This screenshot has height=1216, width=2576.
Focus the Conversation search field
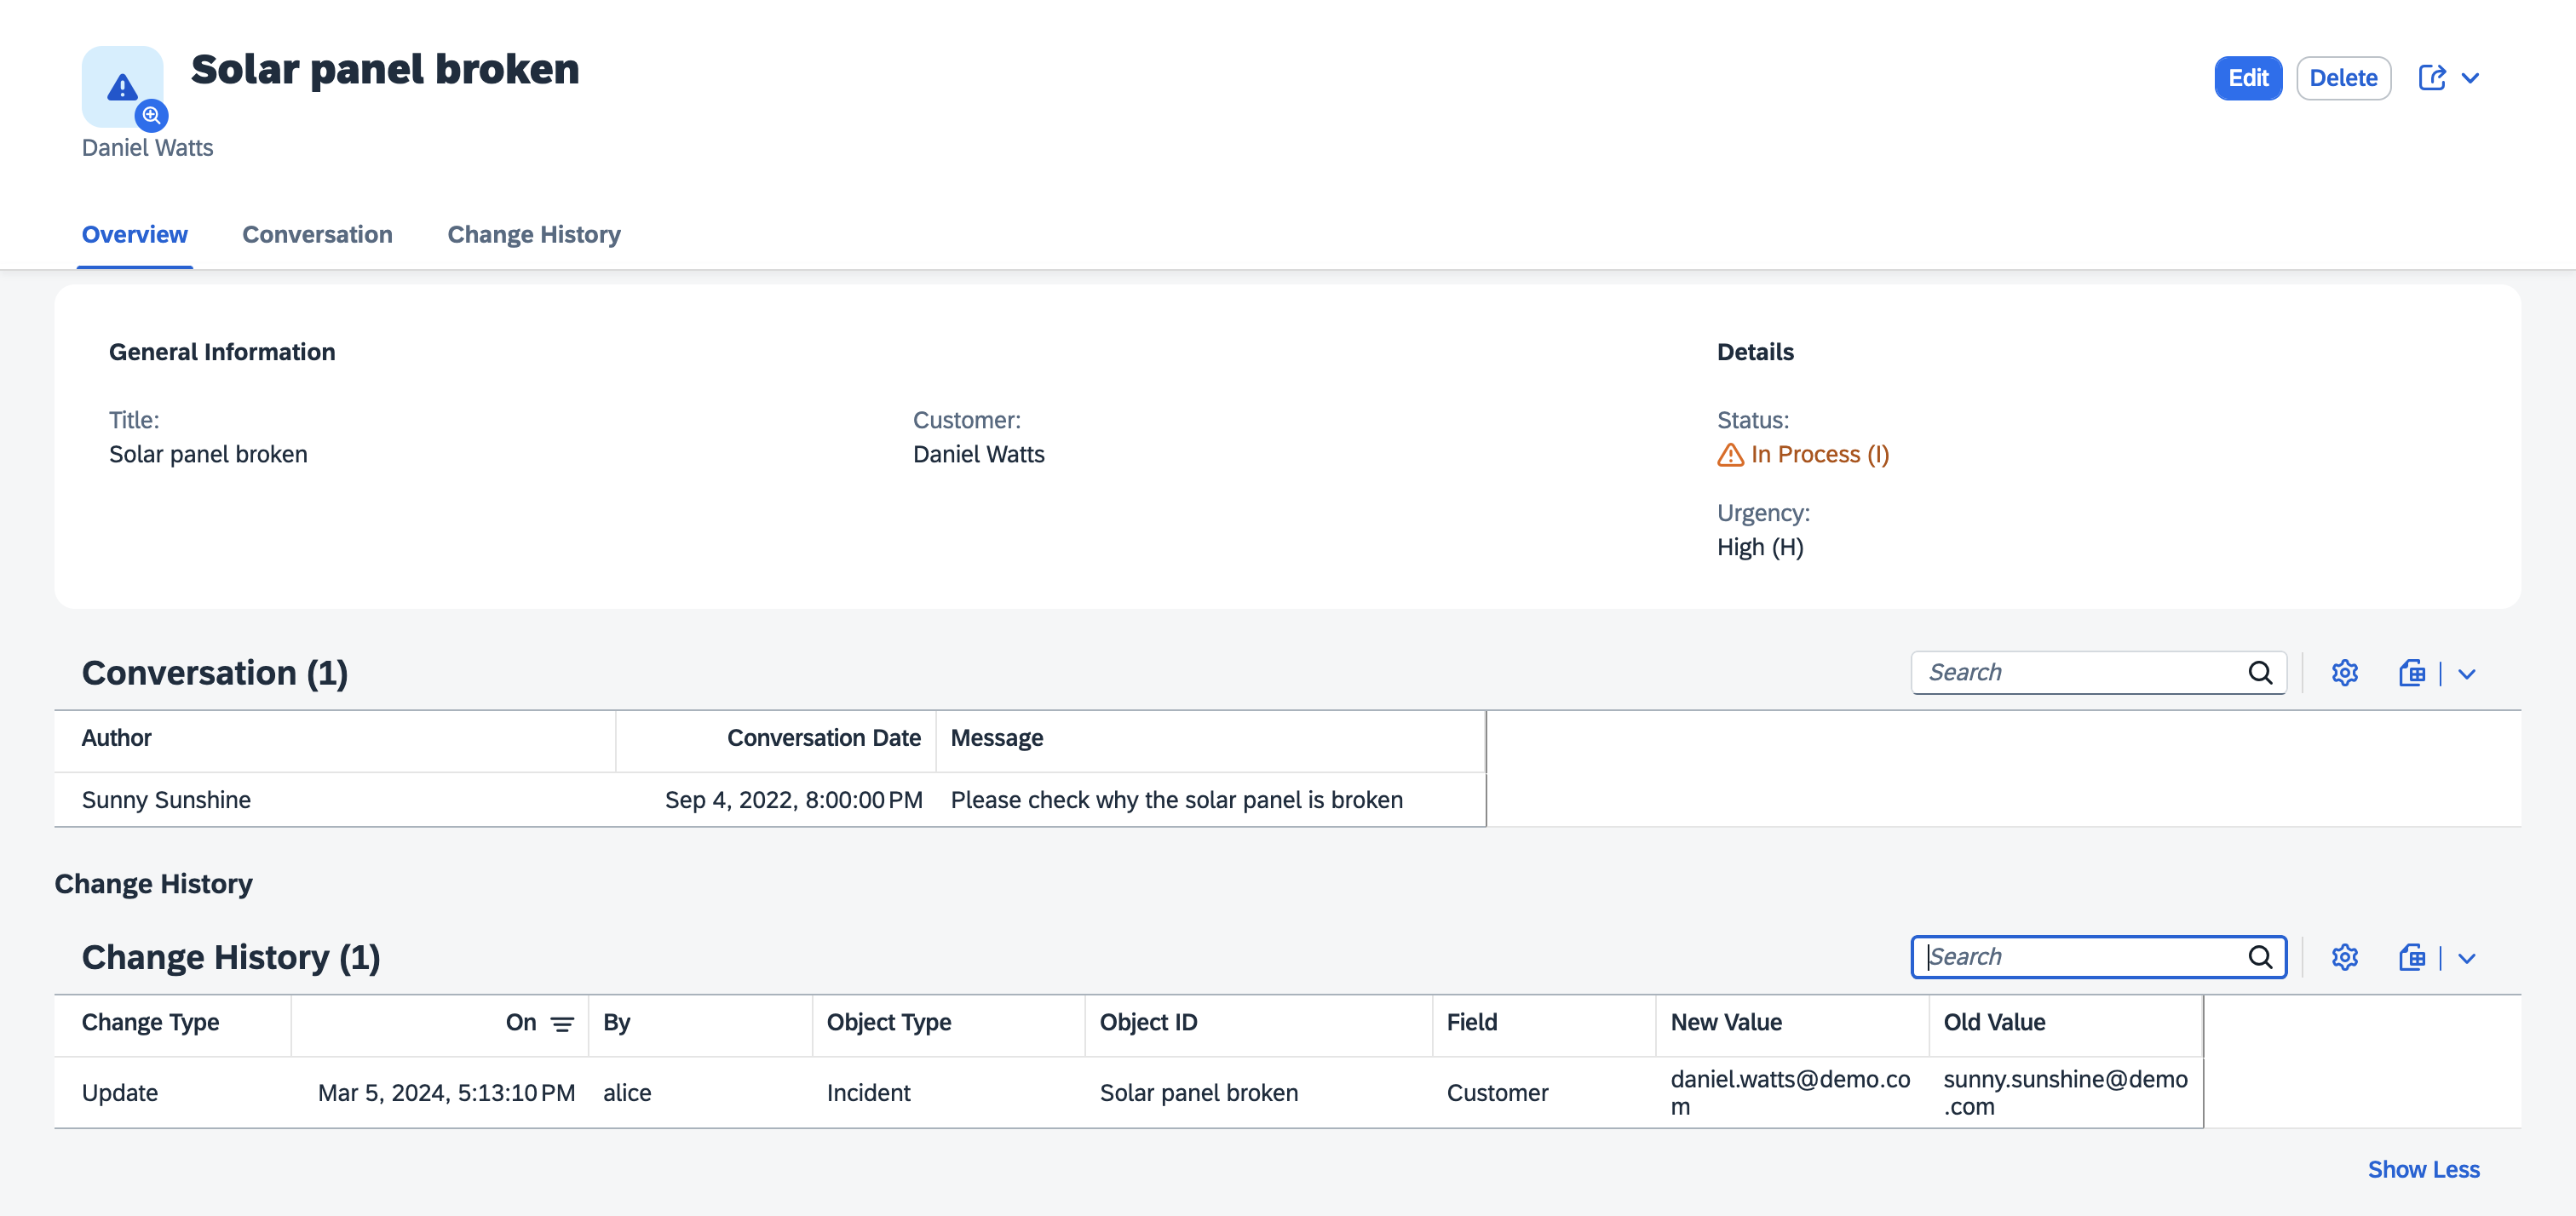tap(2080, 673)
